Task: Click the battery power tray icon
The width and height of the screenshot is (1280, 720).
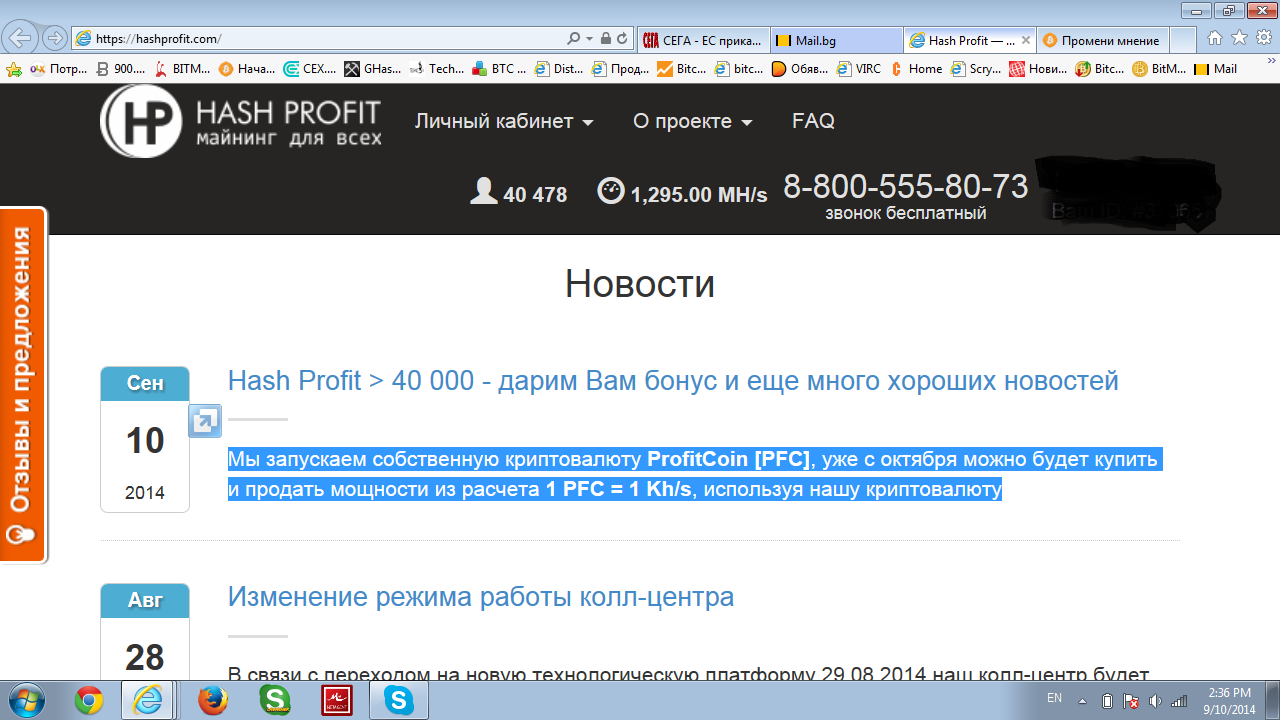Action: pyautogui.click(x=1107, y=701)
